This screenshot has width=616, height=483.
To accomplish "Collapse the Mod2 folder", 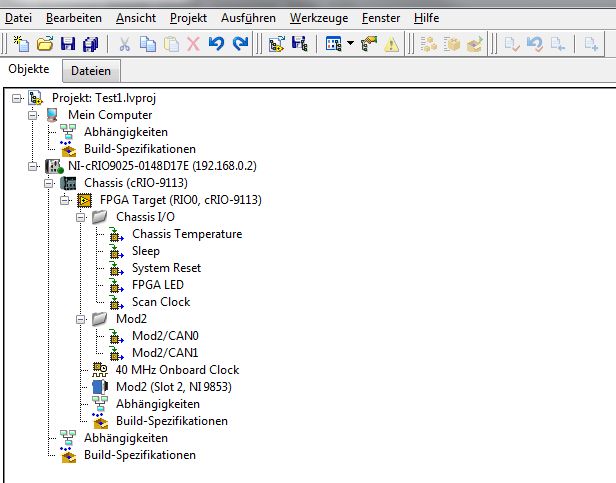I will (81, 319).
